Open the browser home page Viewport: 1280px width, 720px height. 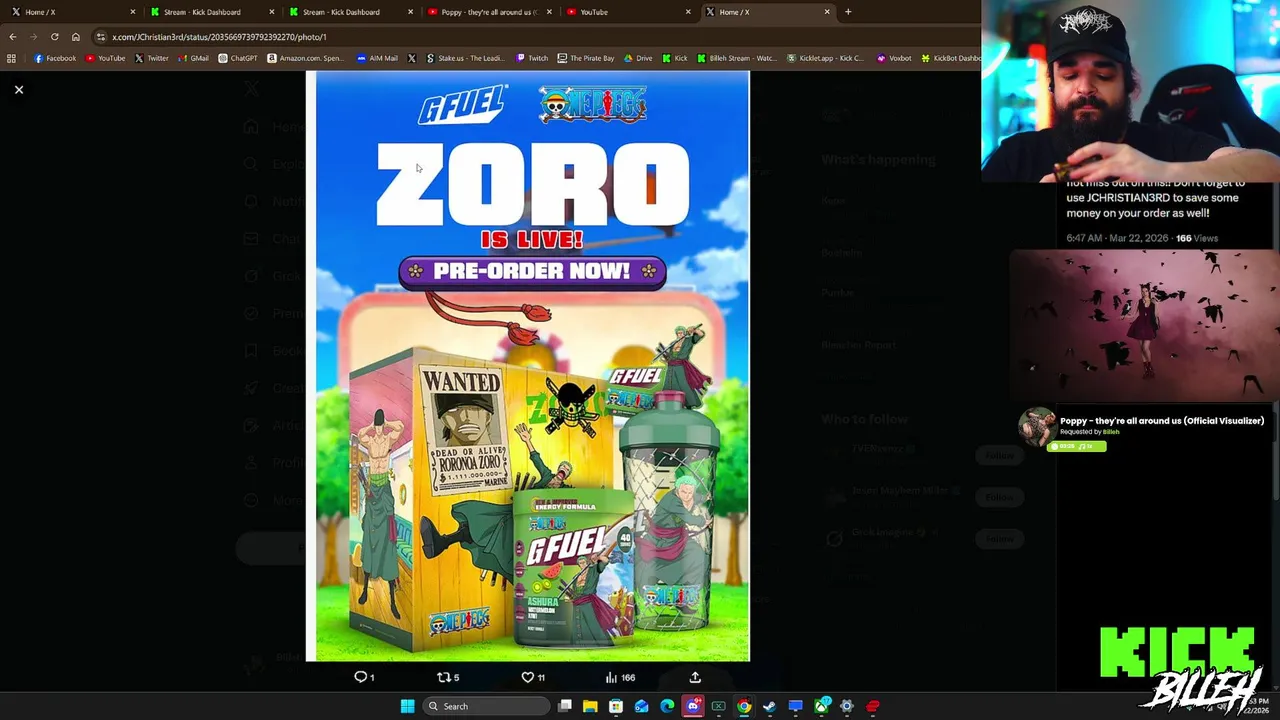coord(75,37)
